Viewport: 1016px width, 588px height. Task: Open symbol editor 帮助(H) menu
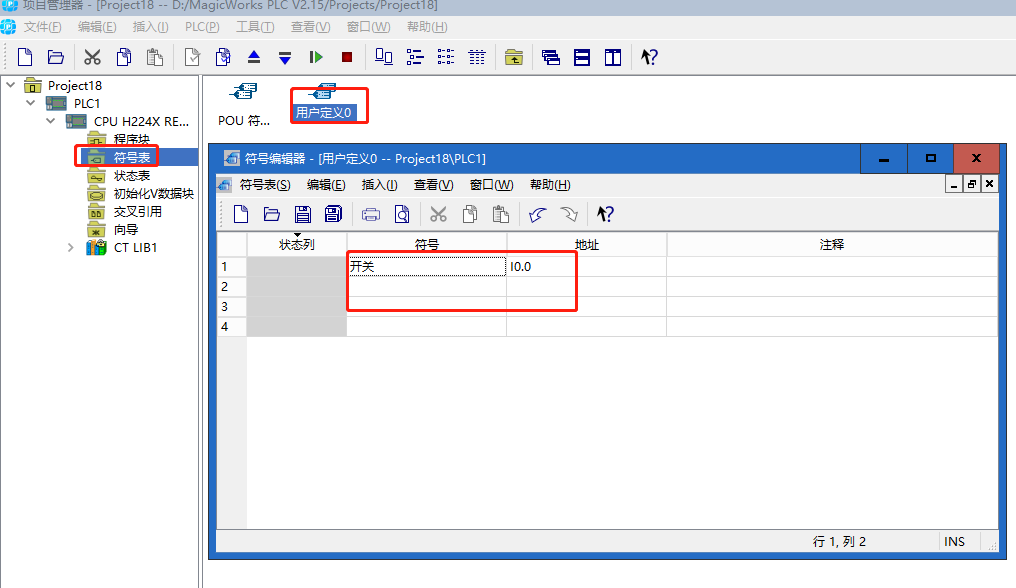tap(550, 185)
